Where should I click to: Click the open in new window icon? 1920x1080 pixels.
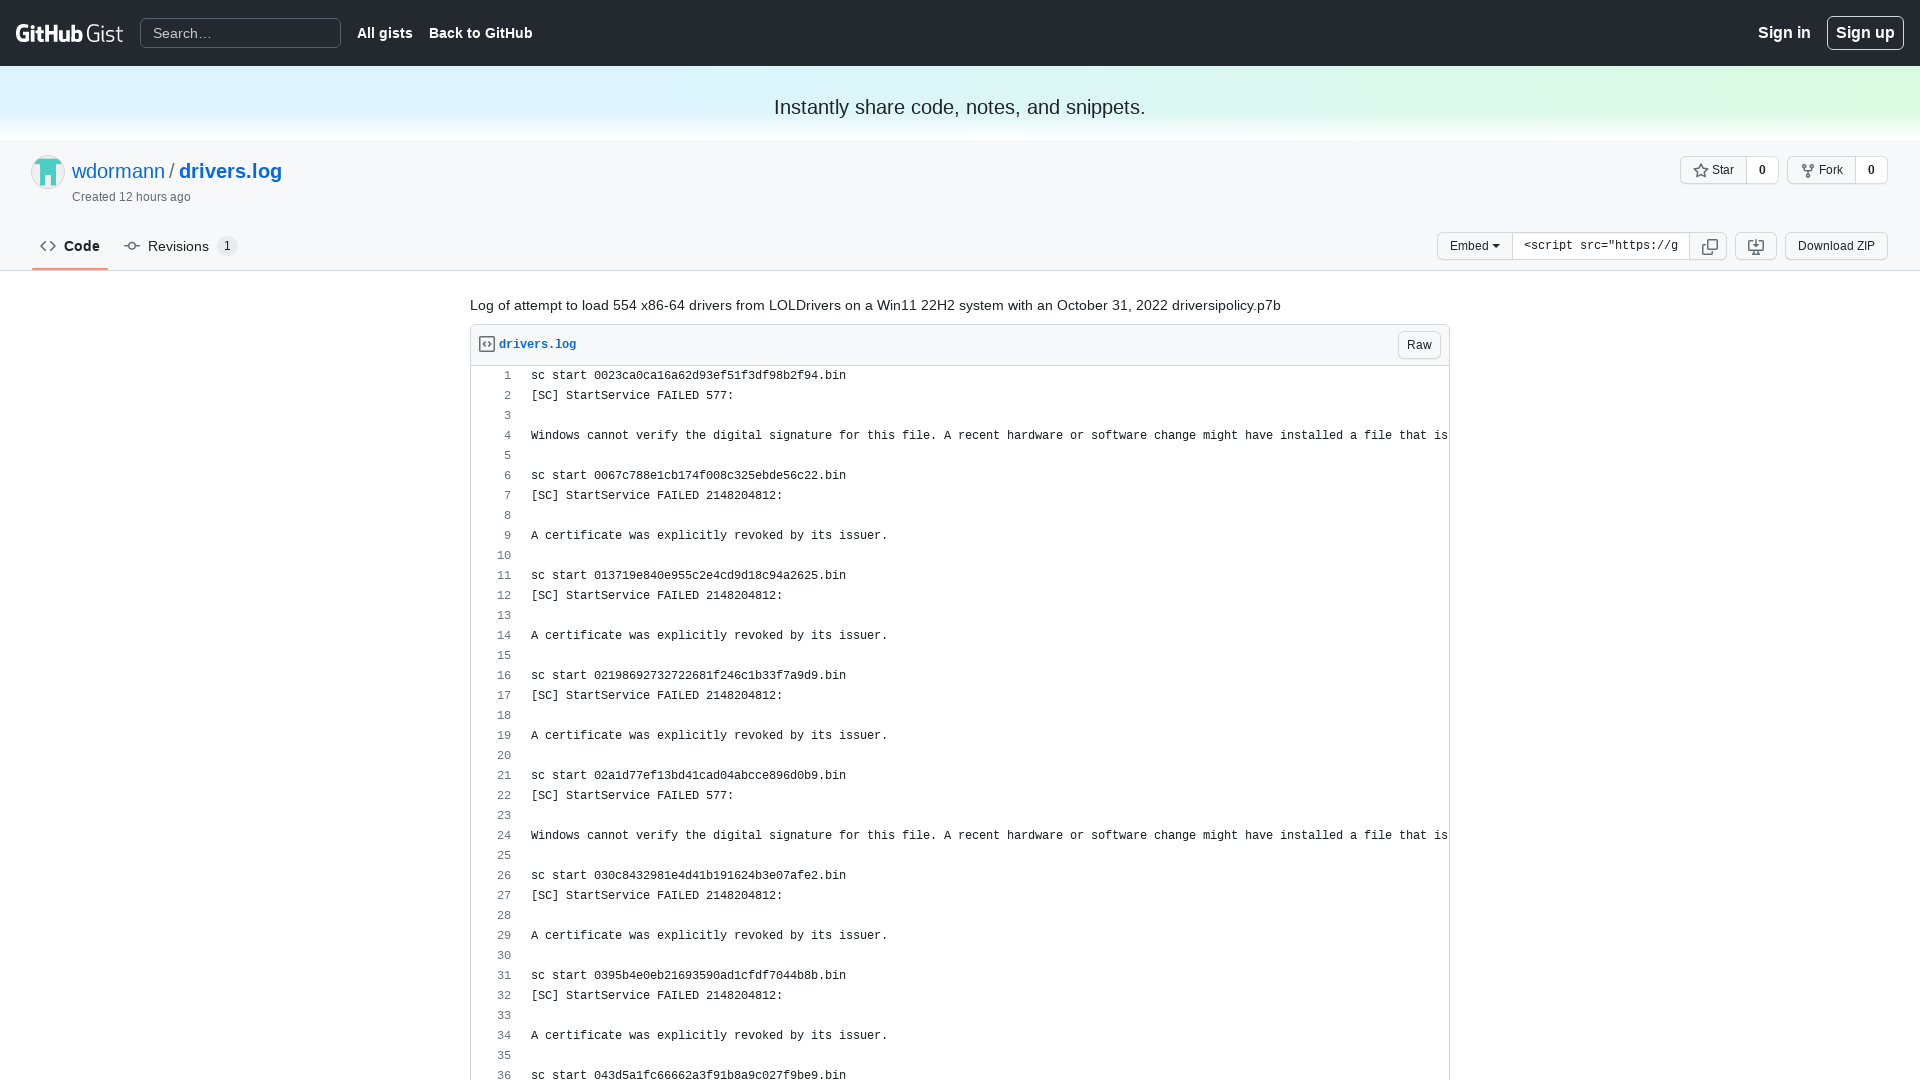(1755, 245)
